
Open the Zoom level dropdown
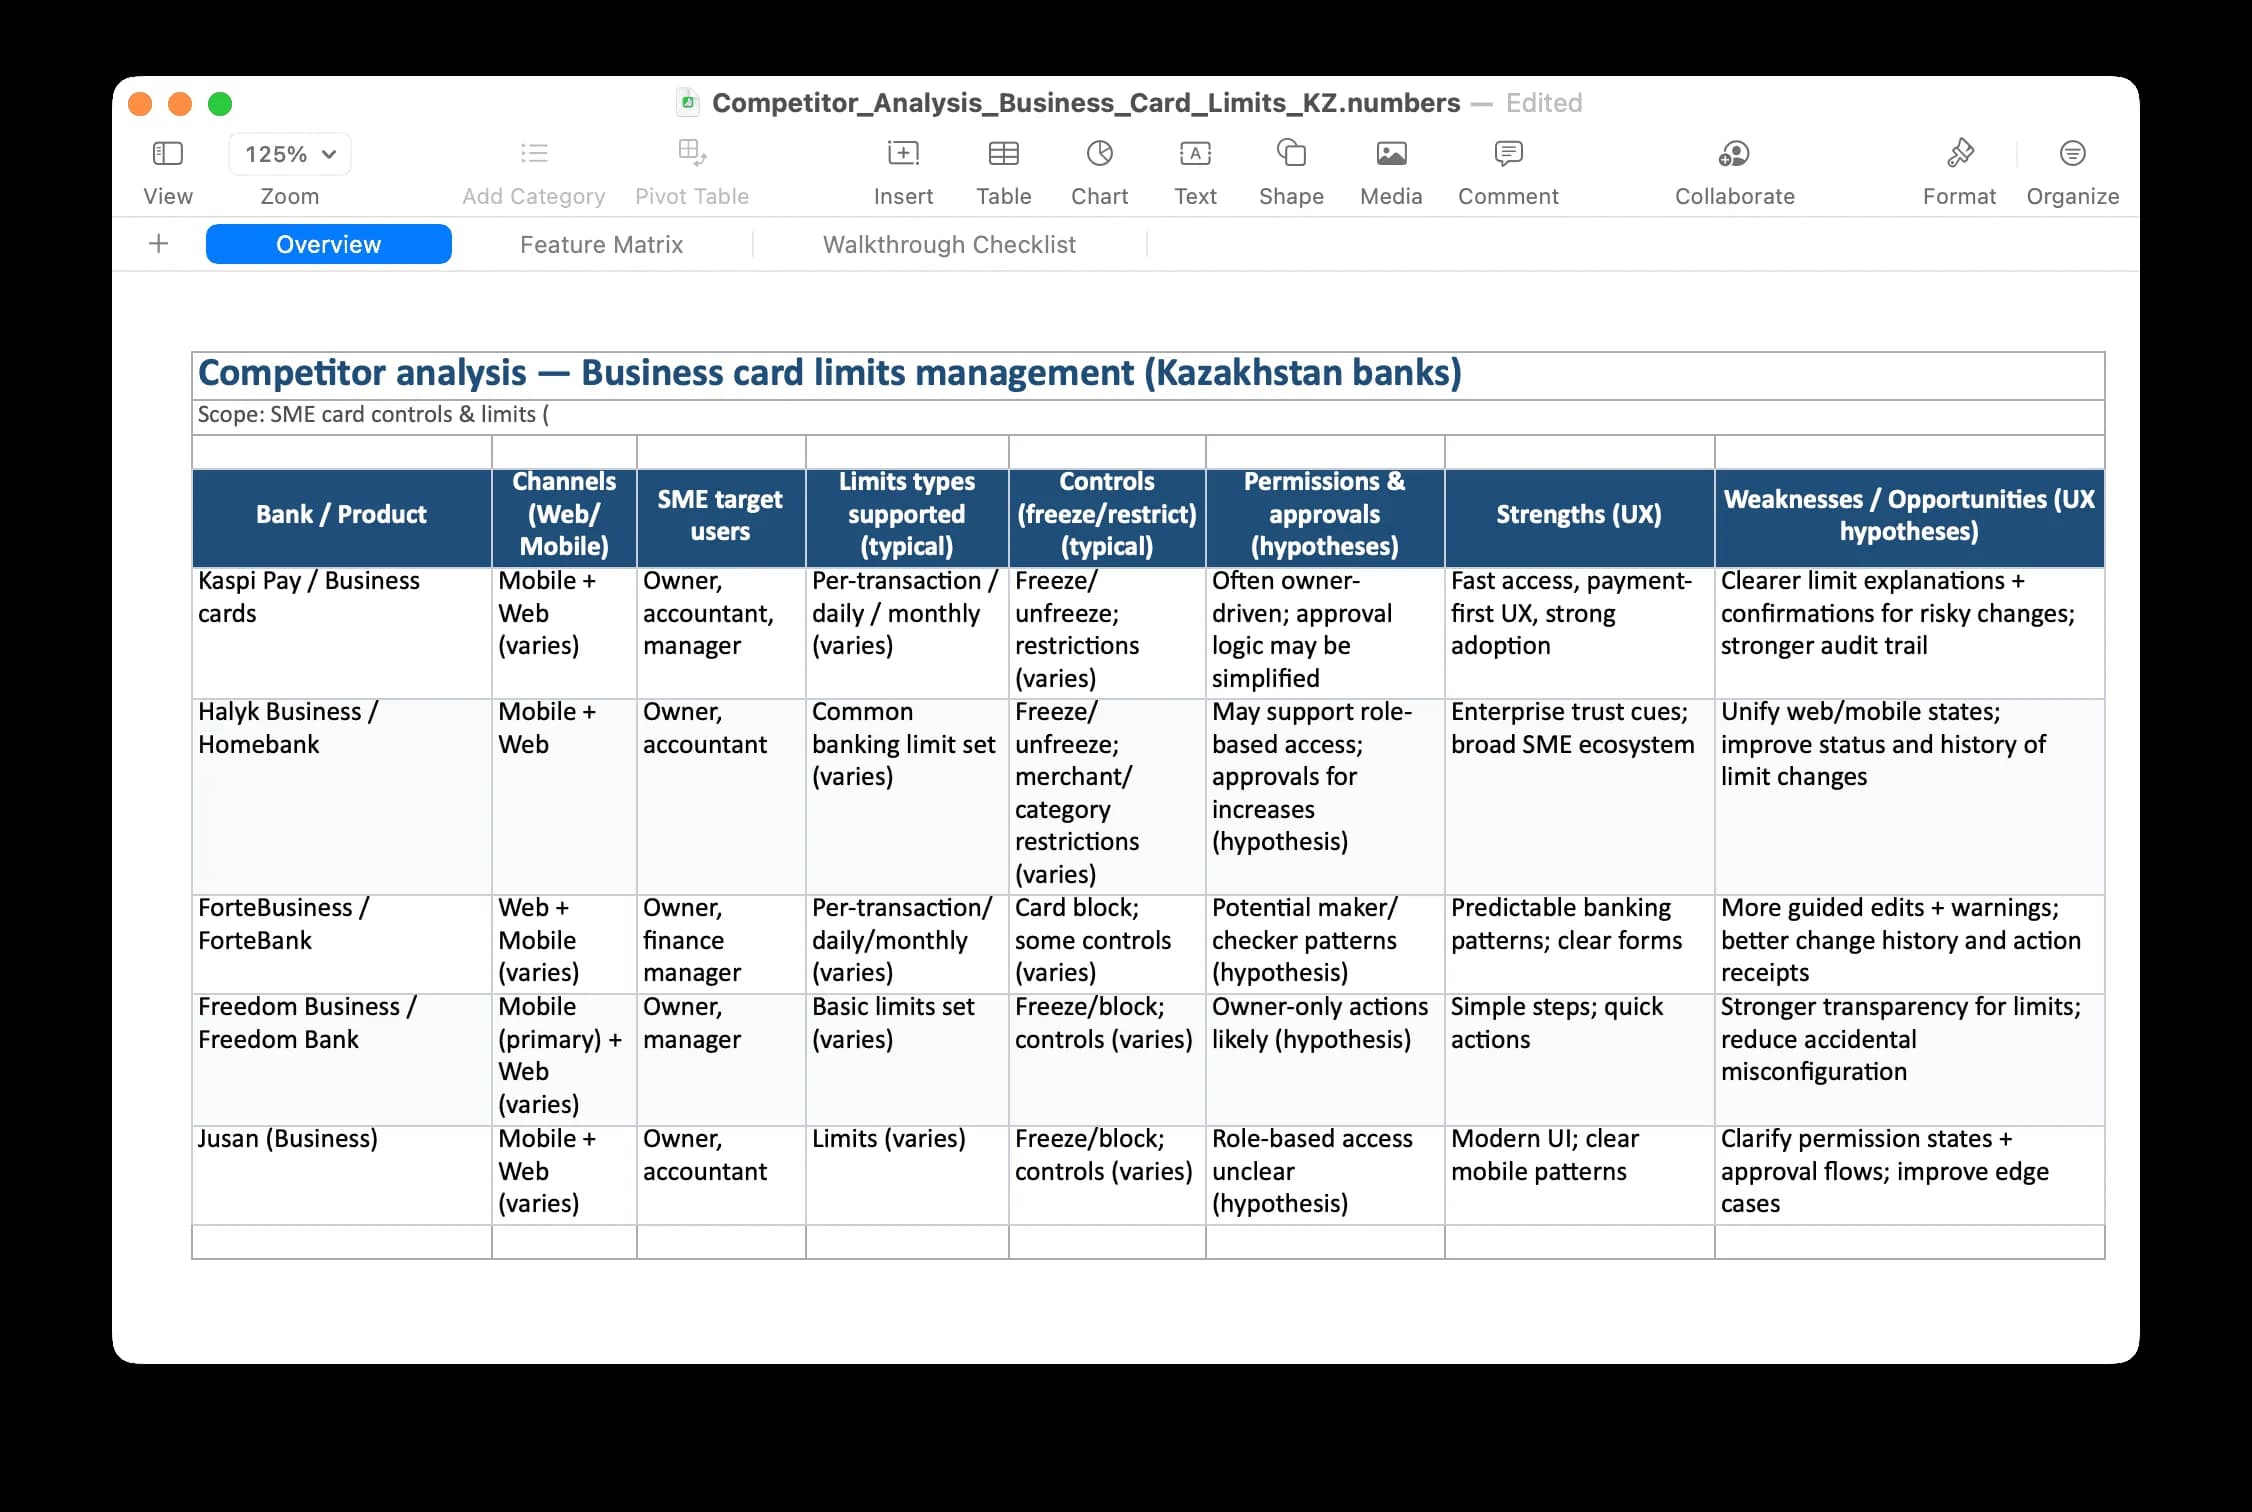[289, 153]
